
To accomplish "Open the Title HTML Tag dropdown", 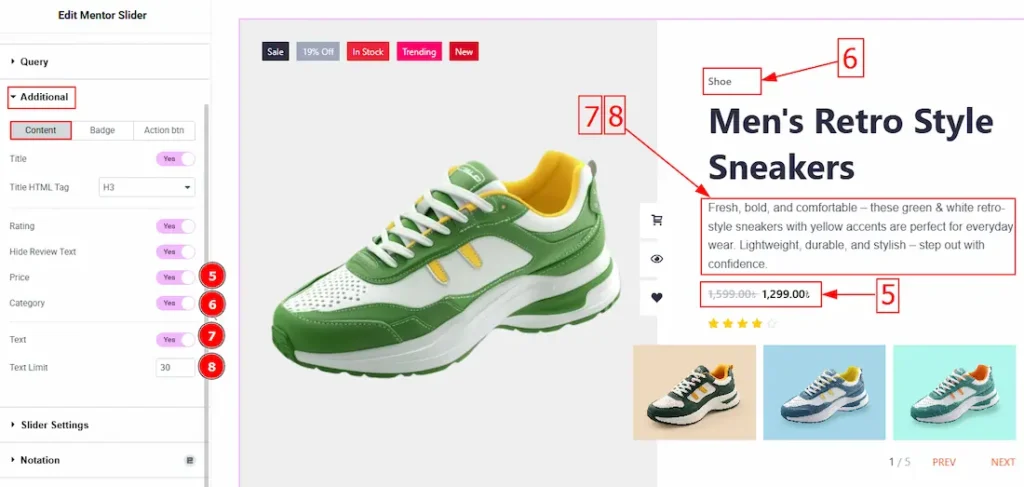I will [x=147, y=187].
